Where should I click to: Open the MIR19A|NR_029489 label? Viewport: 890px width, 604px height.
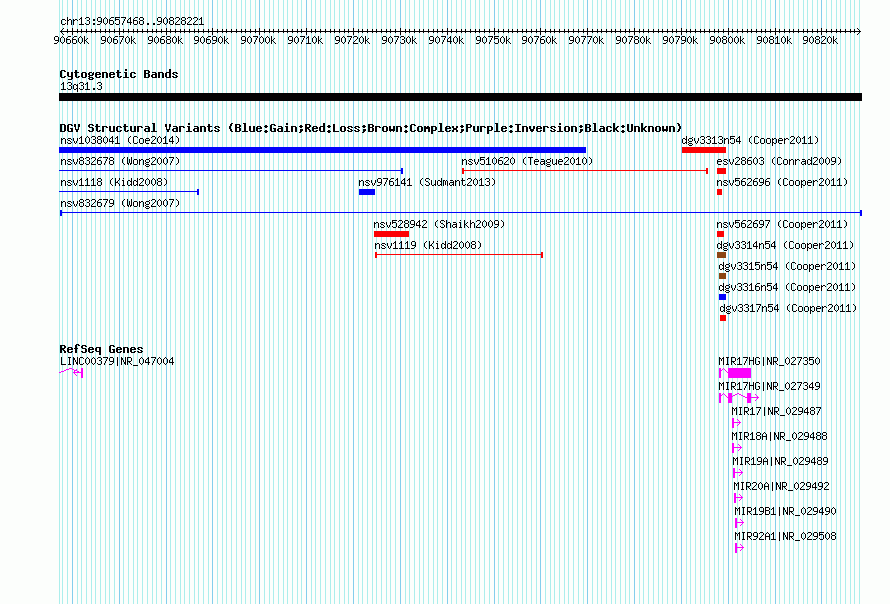(x=780, y=461)
